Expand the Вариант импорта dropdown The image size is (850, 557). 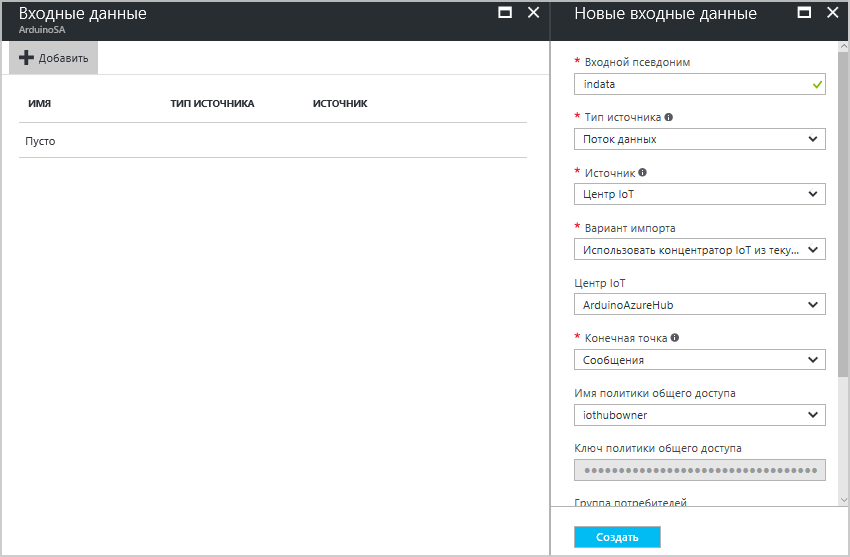[699, 250]
